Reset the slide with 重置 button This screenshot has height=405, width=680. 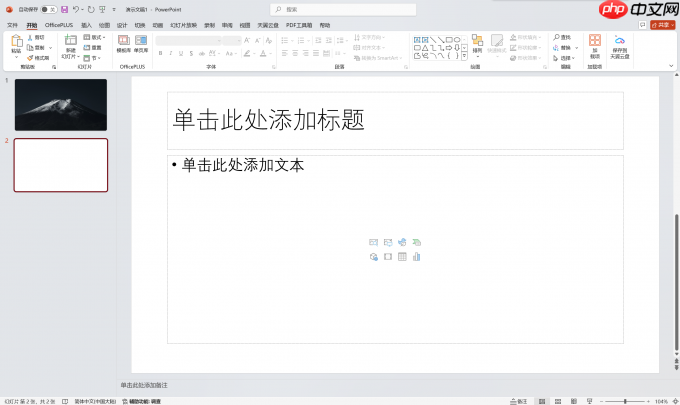click(x=93, y=47)
